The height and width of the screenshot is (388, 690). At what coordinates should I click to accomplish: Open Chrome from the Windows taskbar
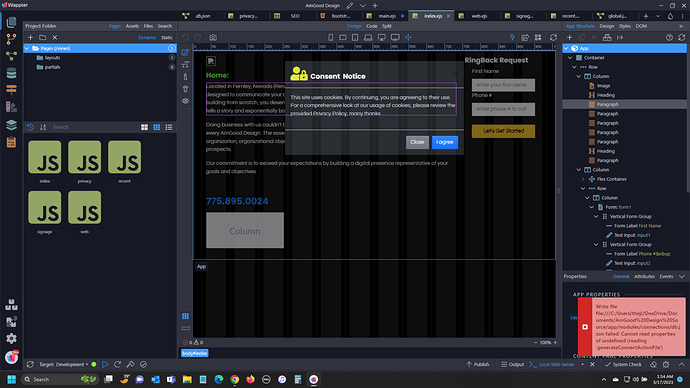pyautogui.click(x=235, y=379)
